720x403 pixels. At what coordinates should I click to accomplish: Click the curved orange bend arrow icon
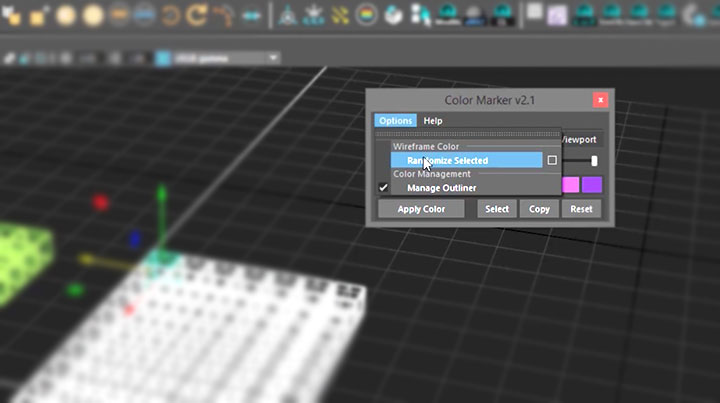[223, 16]
